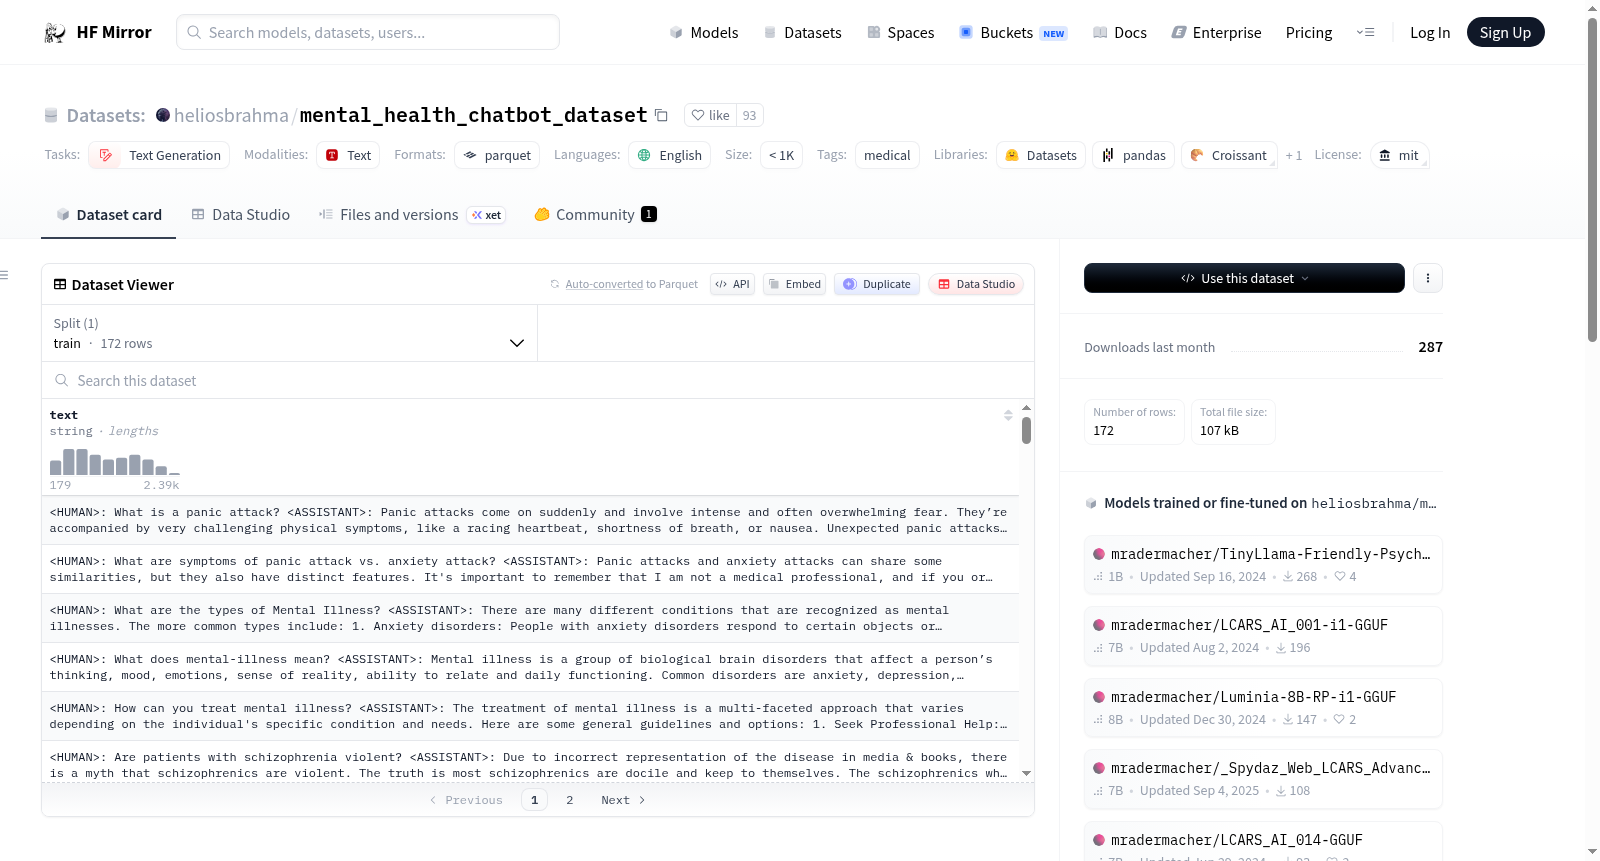Expand the Split train dropdown
The width and height of the screenshot is (1600, 861).
[289, 333]
